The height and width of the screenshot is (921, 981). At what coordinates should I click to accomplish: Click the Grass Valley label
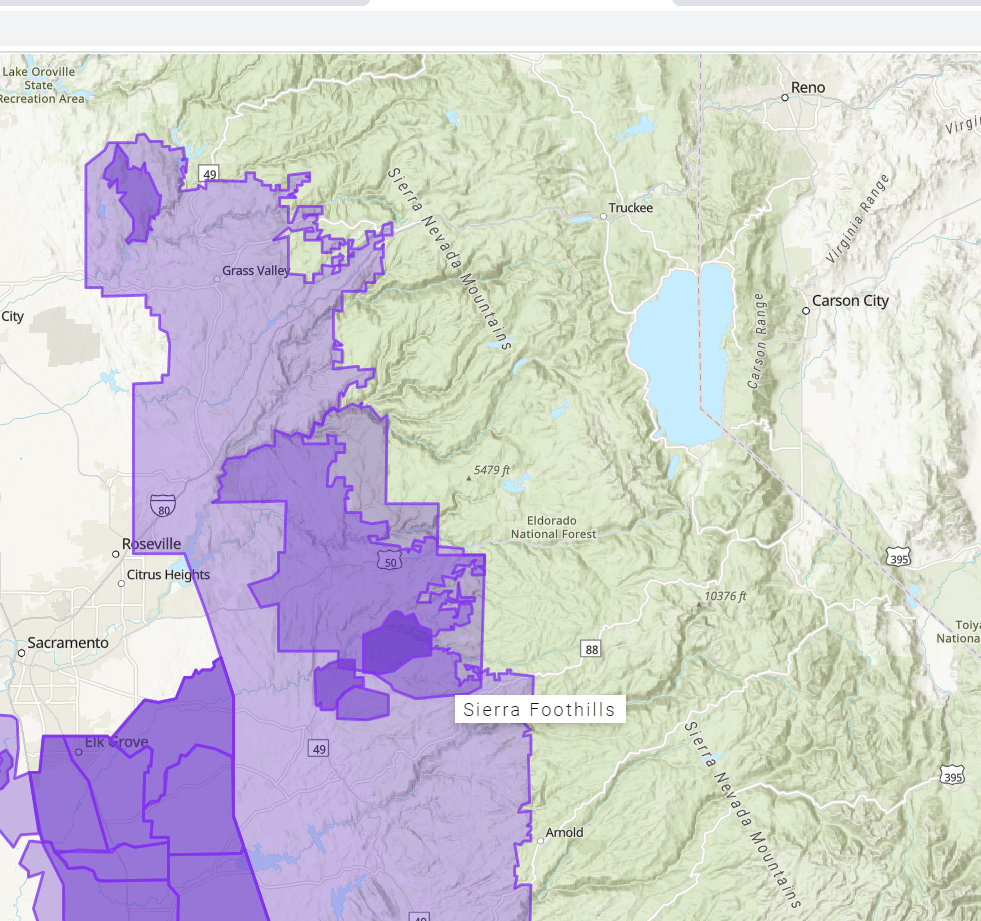[255, 271]
